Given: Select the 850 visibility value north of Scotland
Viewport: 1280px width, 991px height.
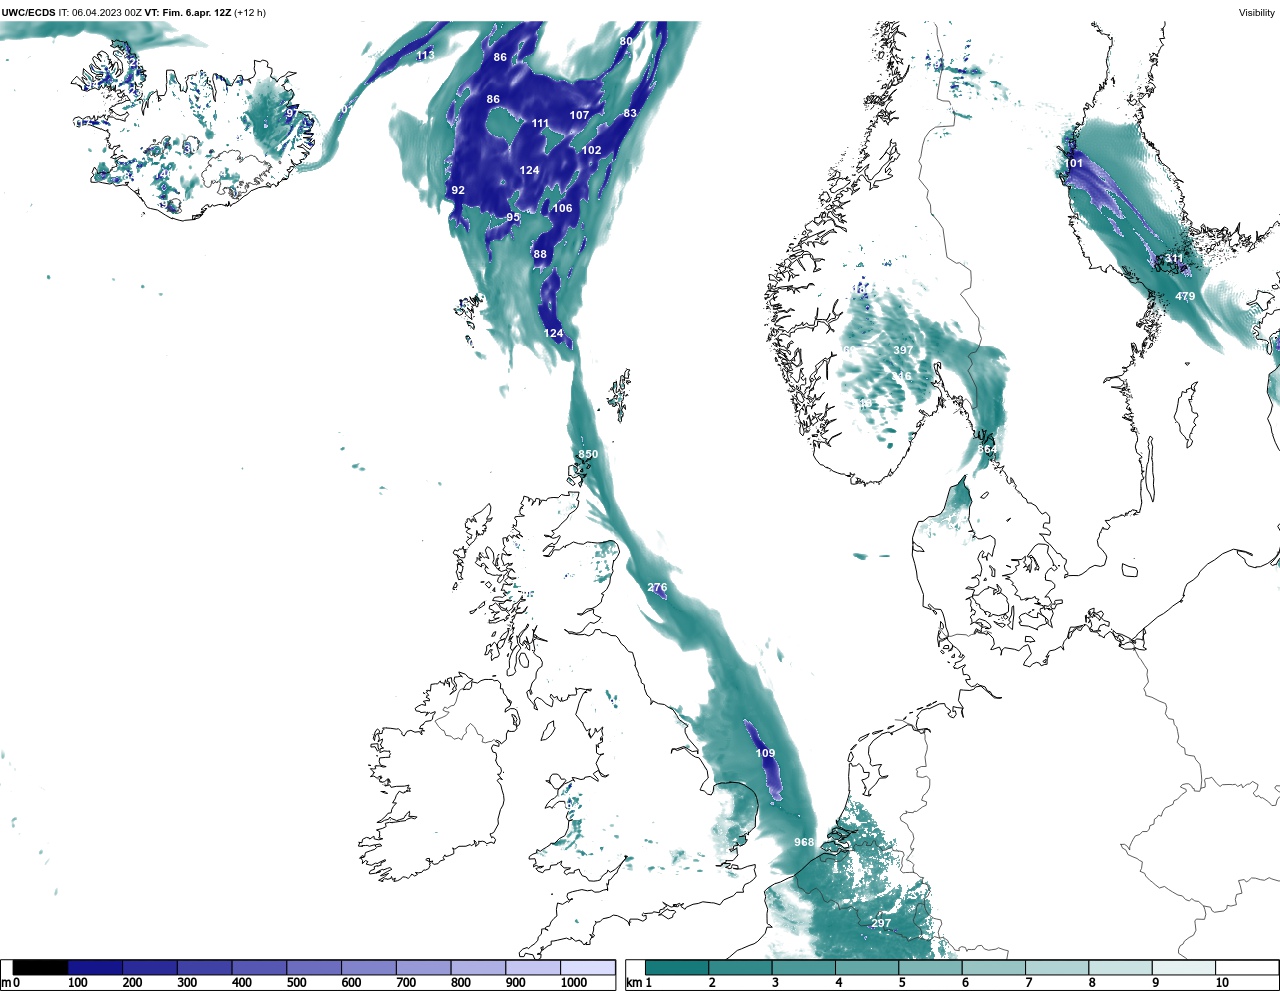Looking at the screenshot, I should [x=588, y=454].
